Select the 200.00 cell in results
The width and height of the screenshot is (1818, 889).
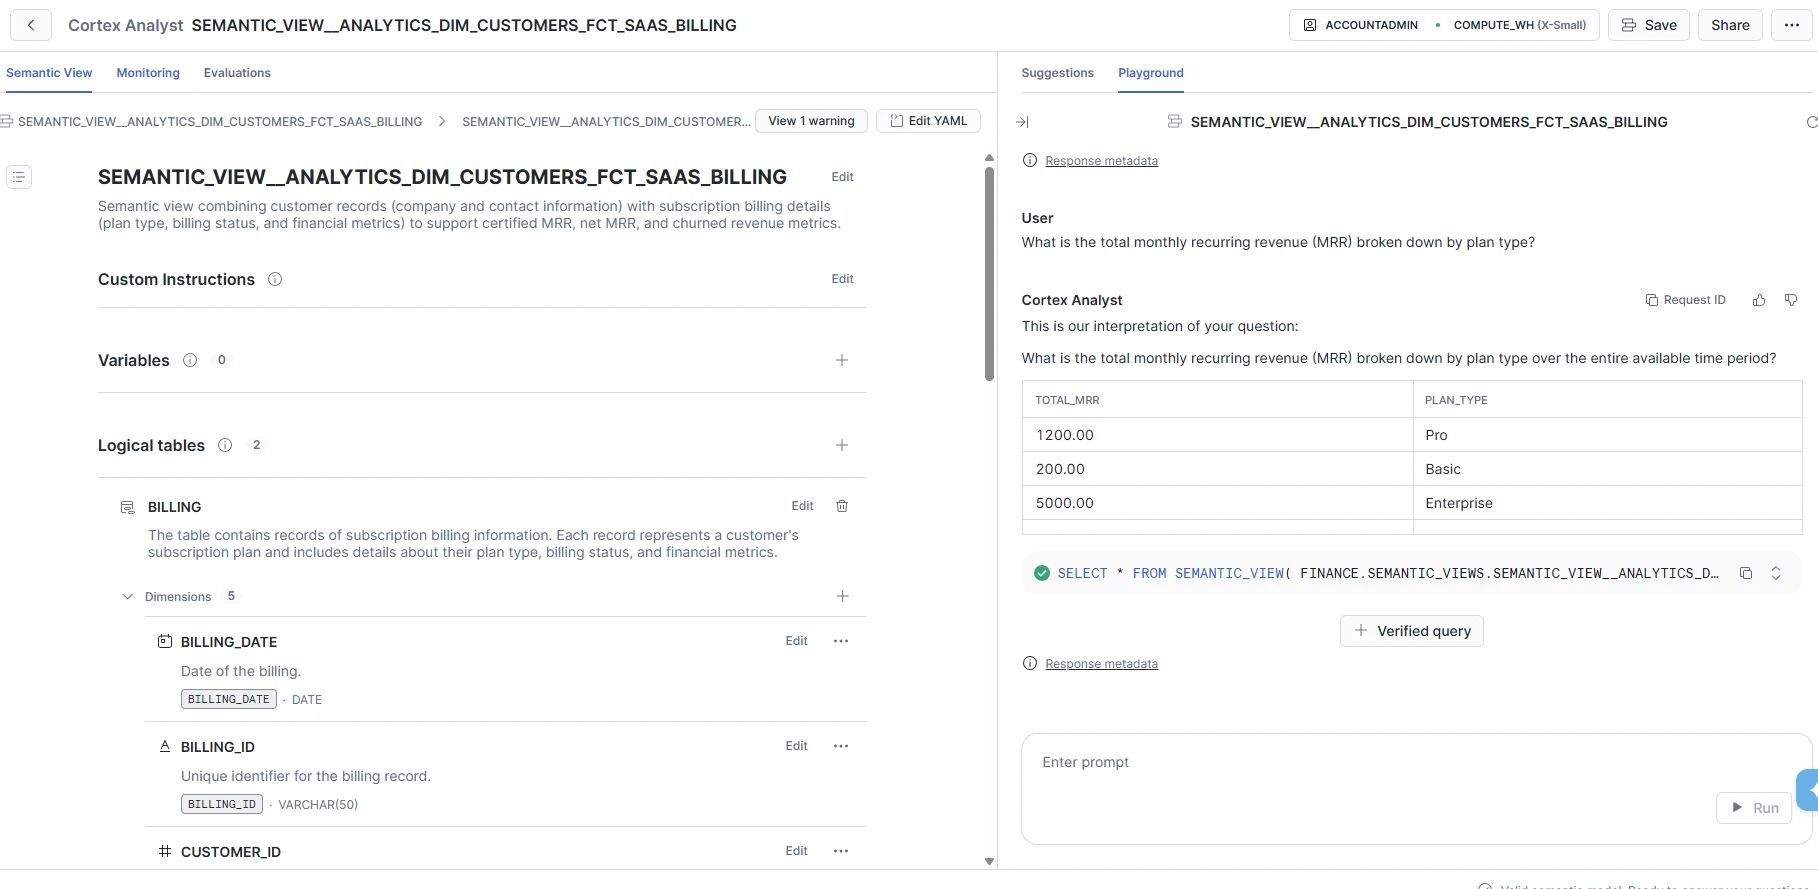click(x=1217, y=469)
